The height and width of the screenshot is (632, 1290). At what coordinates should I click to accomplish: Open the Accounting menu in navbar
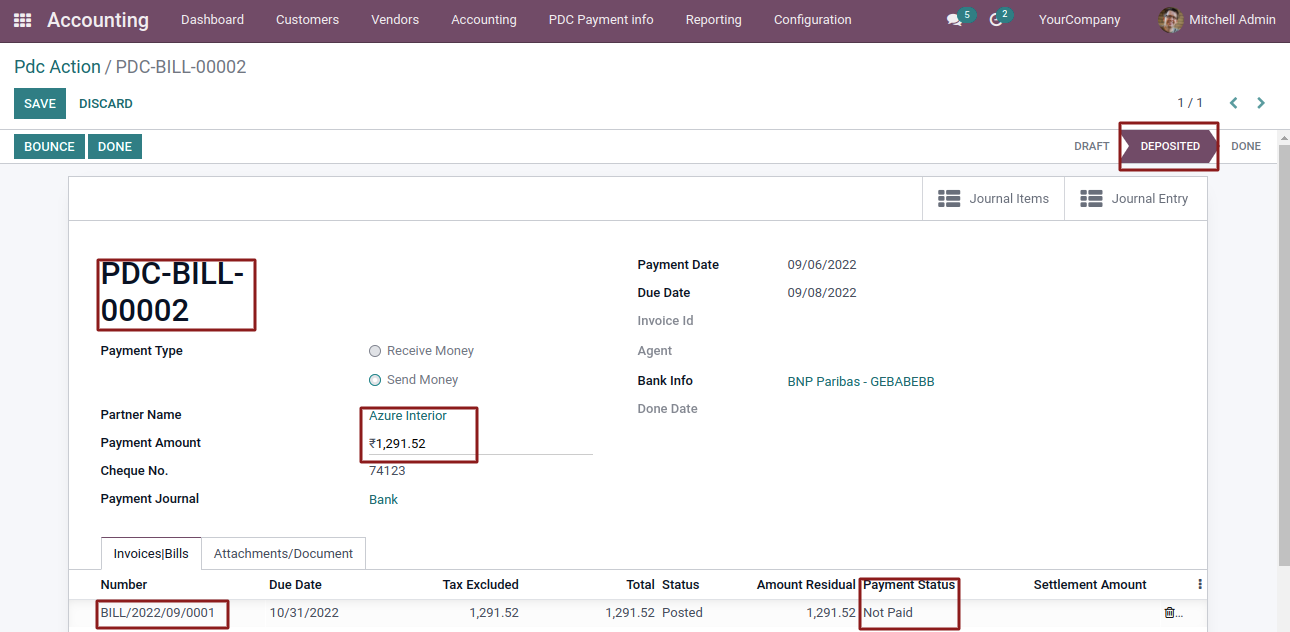[484, 20]
